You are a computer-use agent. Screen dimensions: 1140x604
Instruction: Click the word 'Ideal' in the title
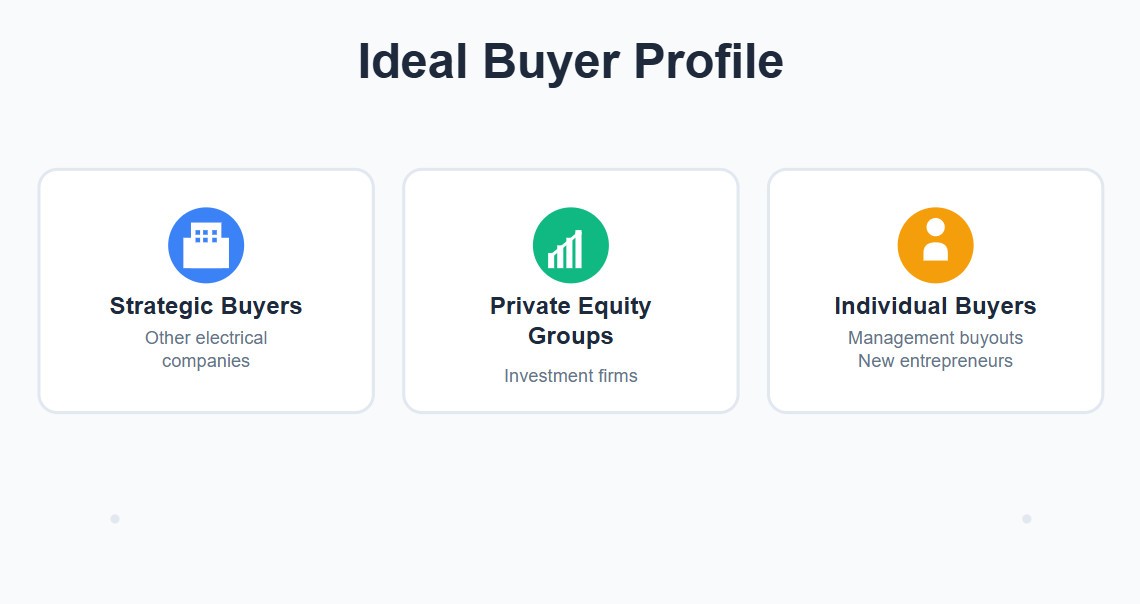(x=412, y=61)
